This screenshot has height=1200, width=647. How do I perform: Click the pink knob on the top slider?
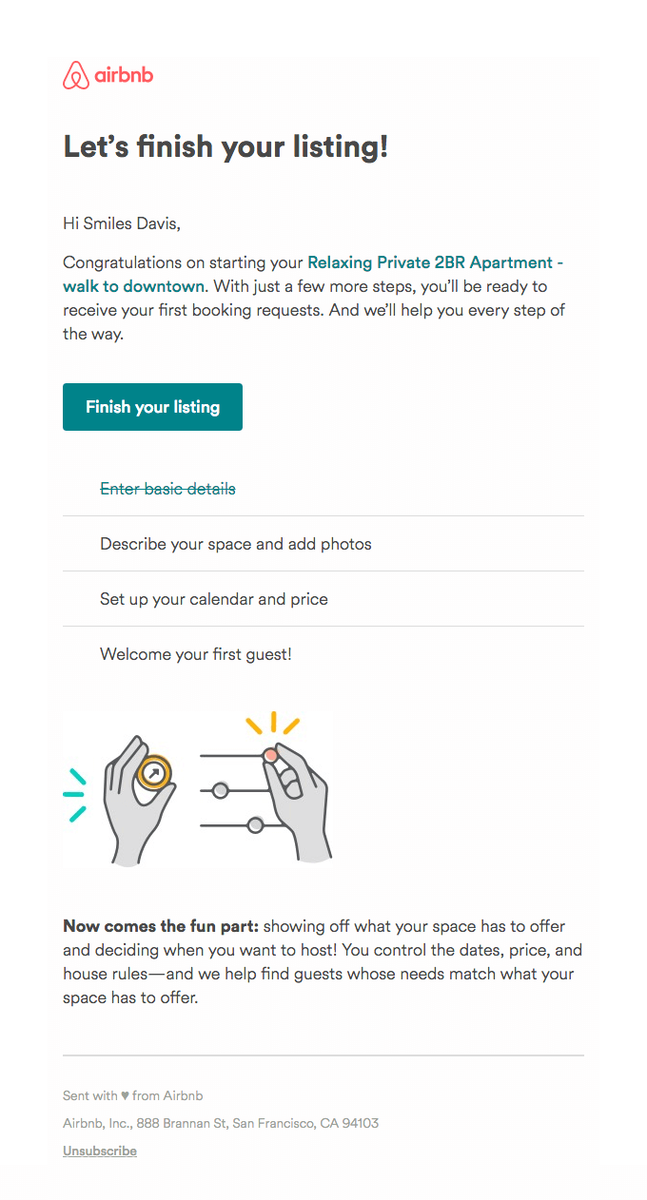(x=270, y=756)
